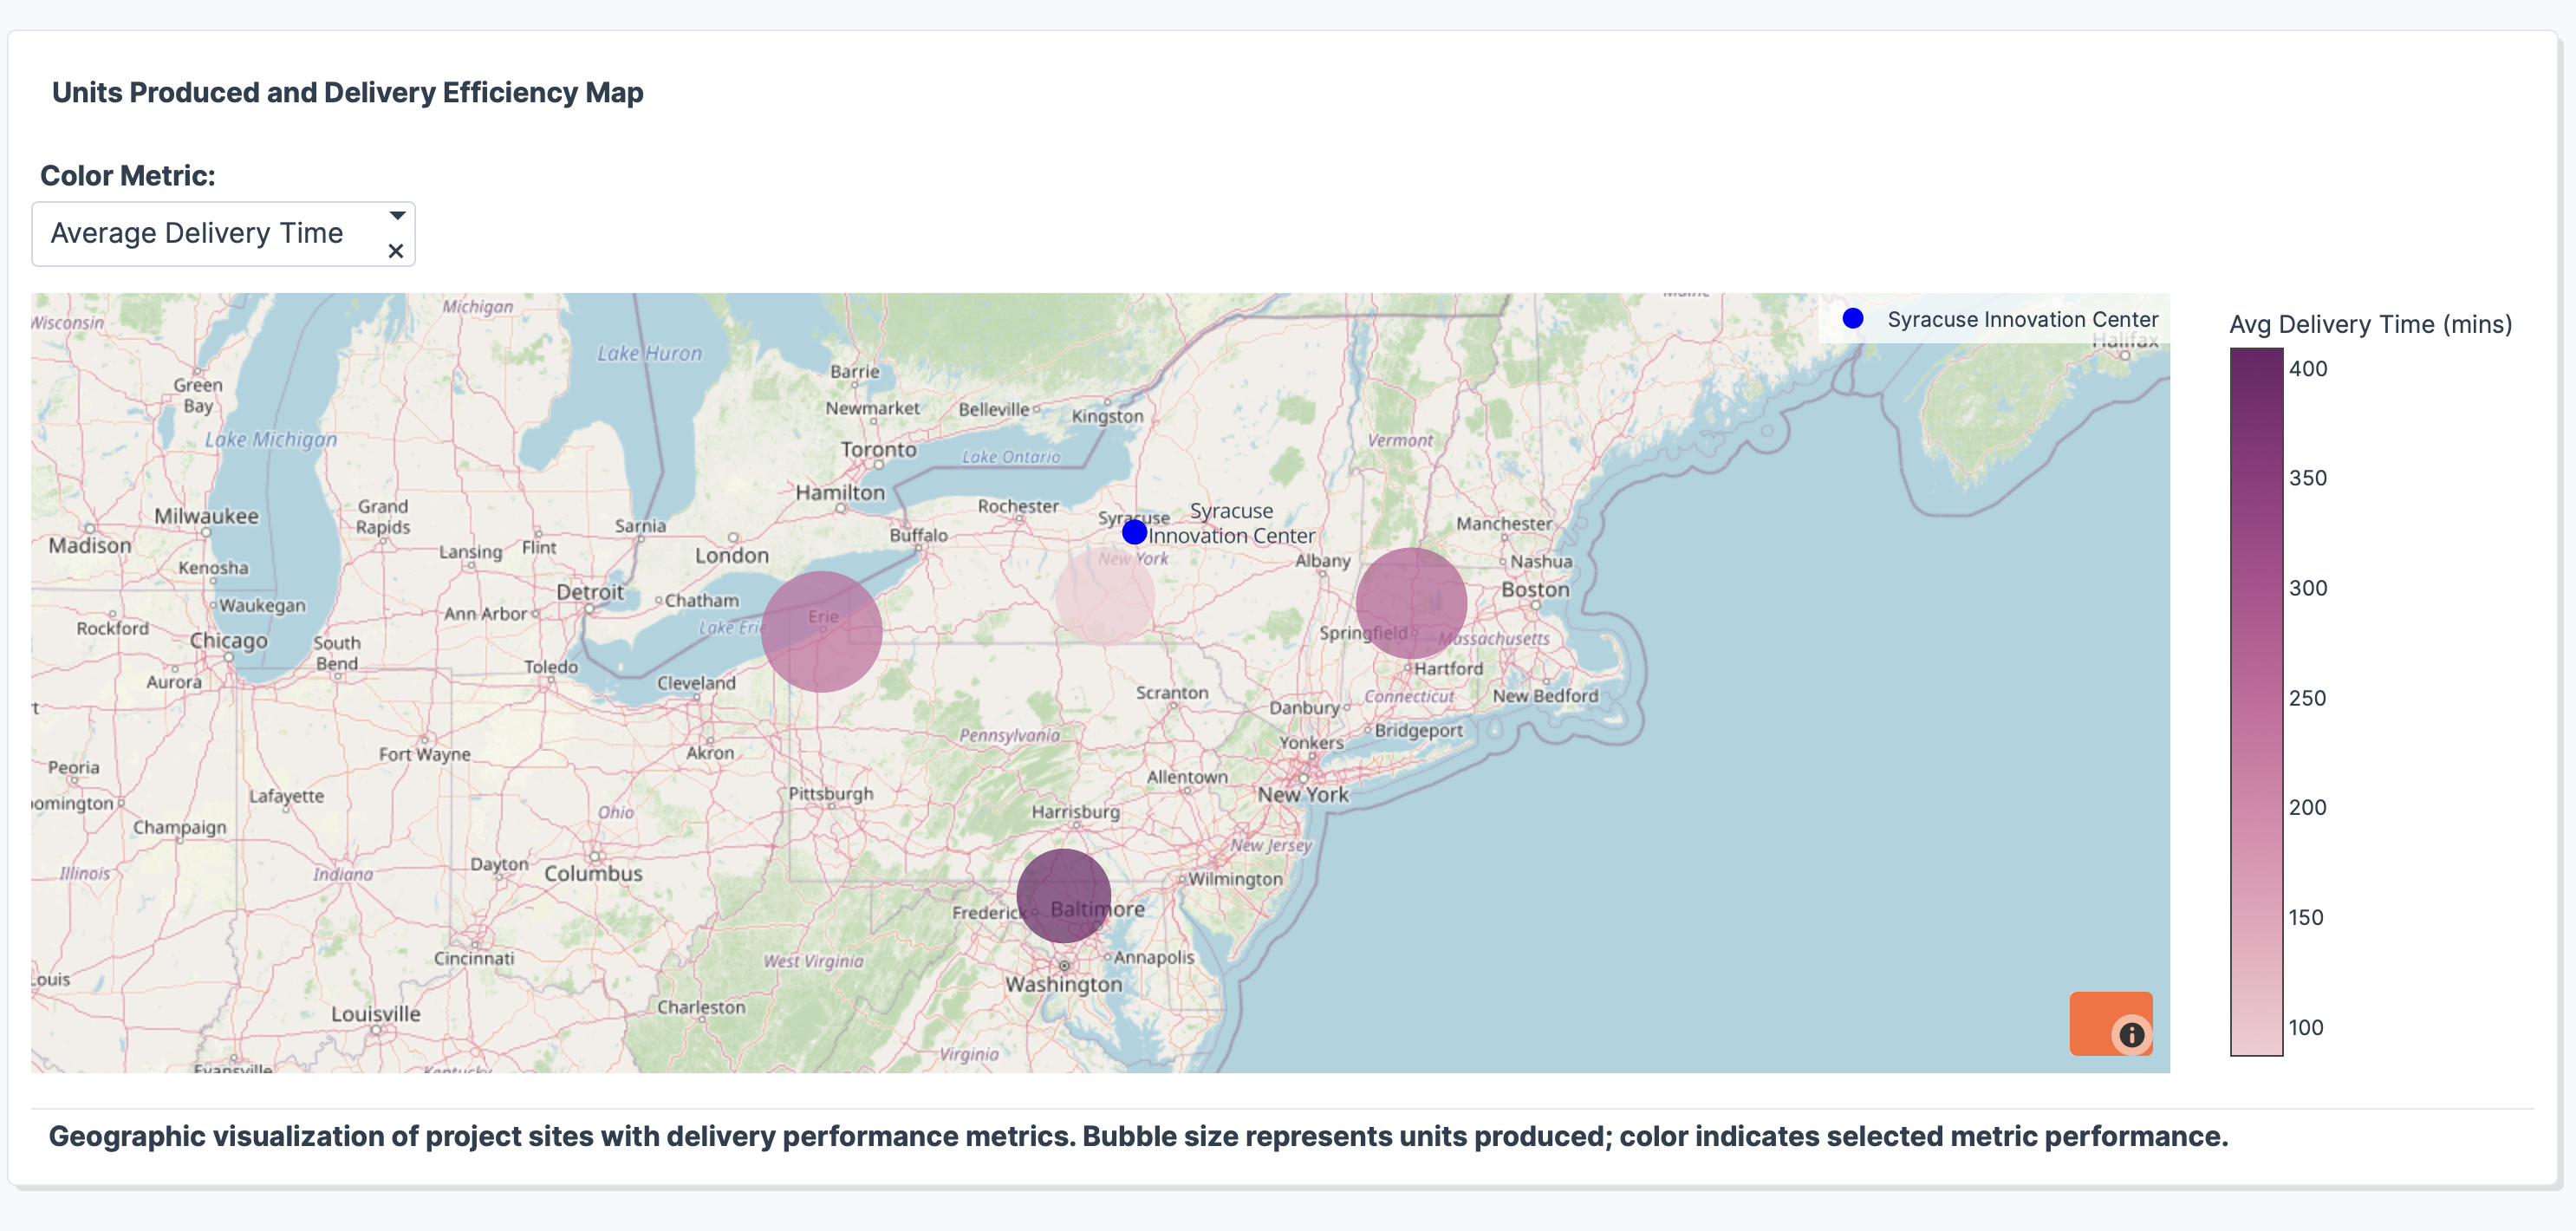Click the blue Syracuse Innovation Center marker
This screenshot has height=1231, width=2576.
(x=1134, y=532)
